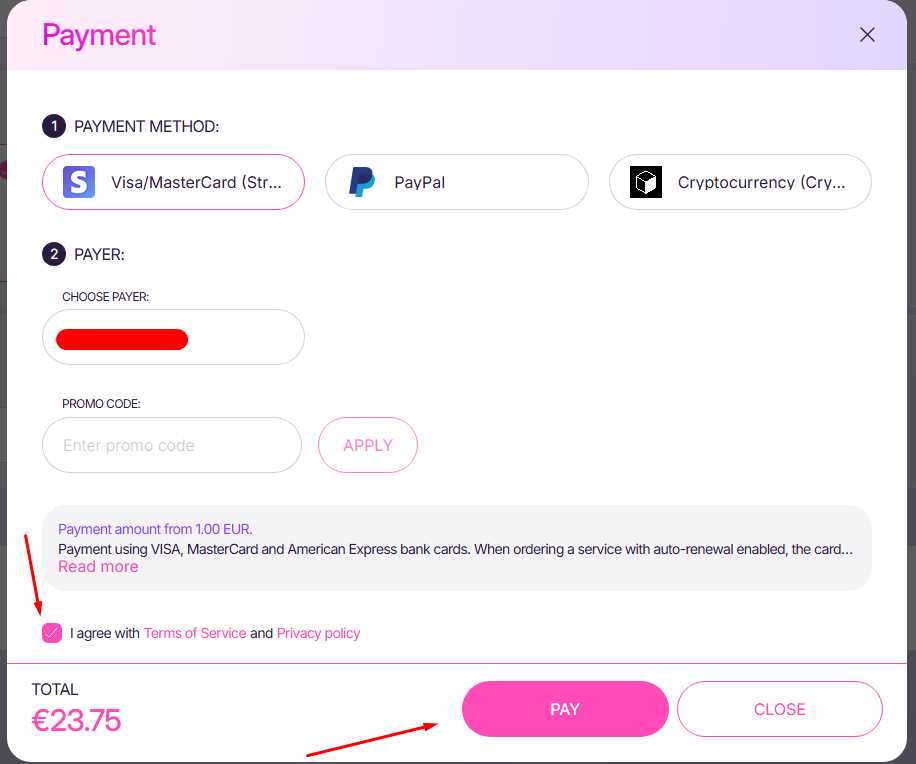Click the Stripe logo icon

[79, 182]
